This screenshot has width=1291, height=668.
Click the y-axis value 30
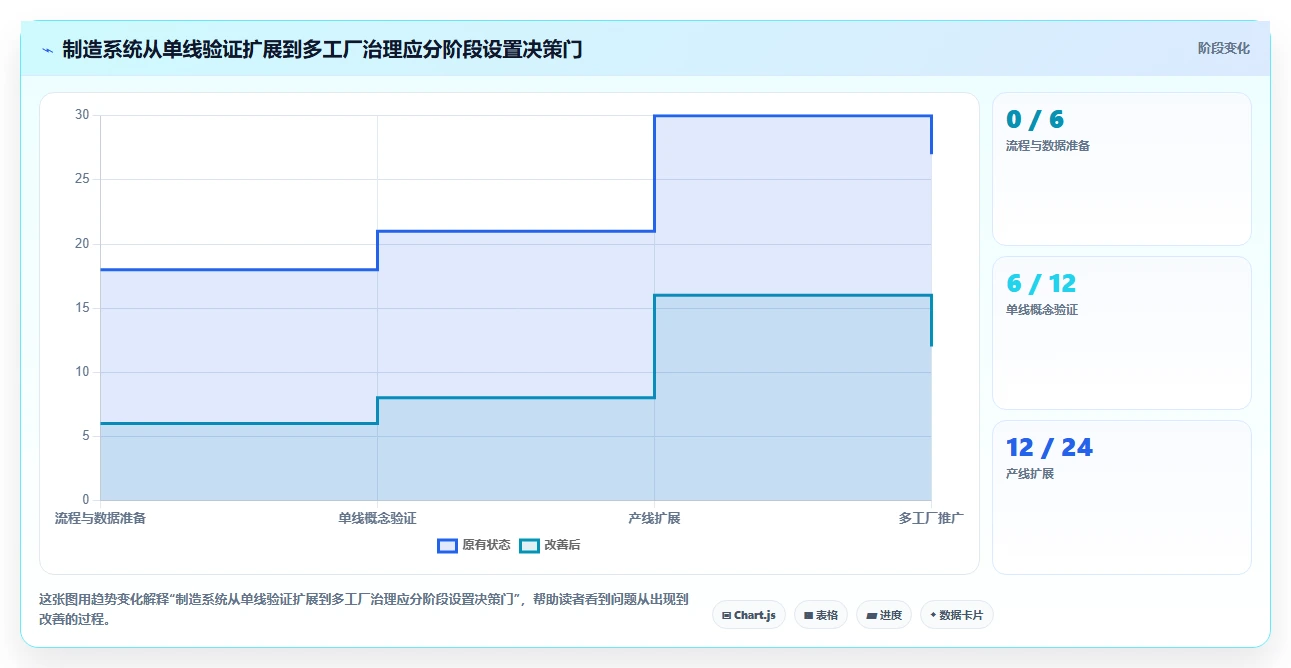click(83, 115)
